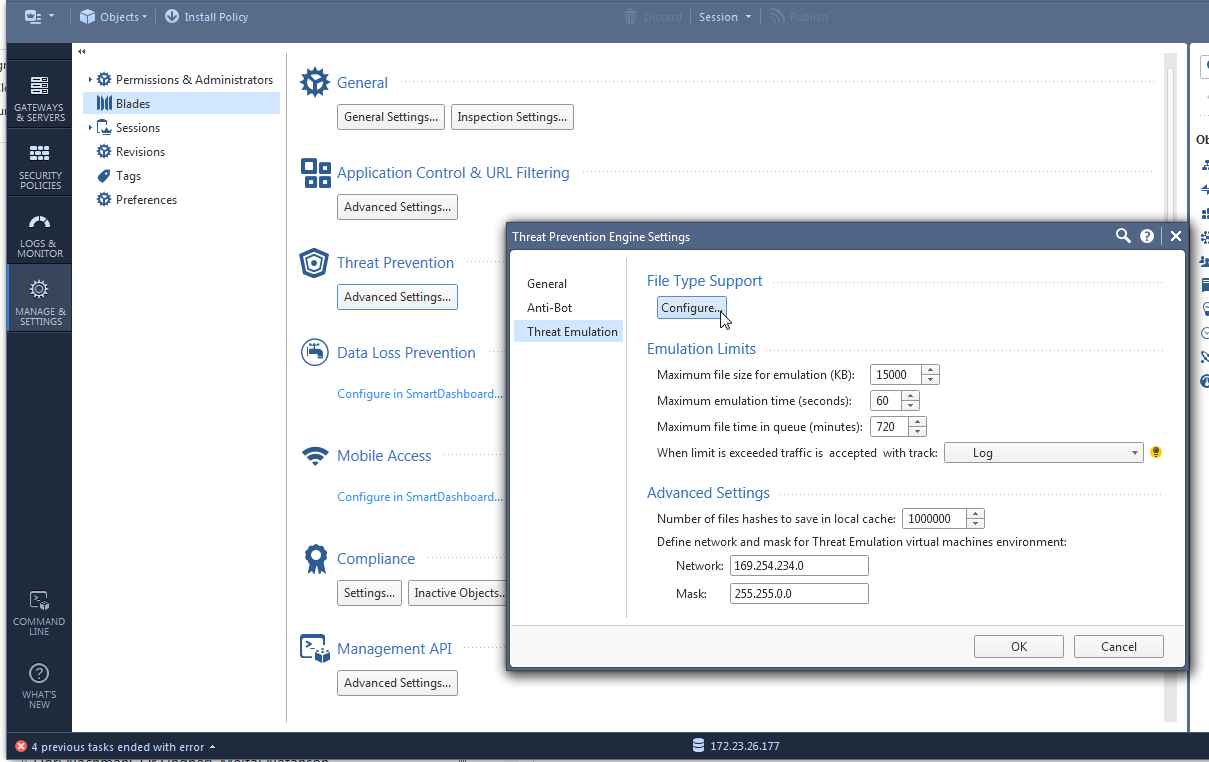This screenshot has height=762, width=1209.
Task: Click Install Policy in the toolbar
Action: [x=206, y=16]
